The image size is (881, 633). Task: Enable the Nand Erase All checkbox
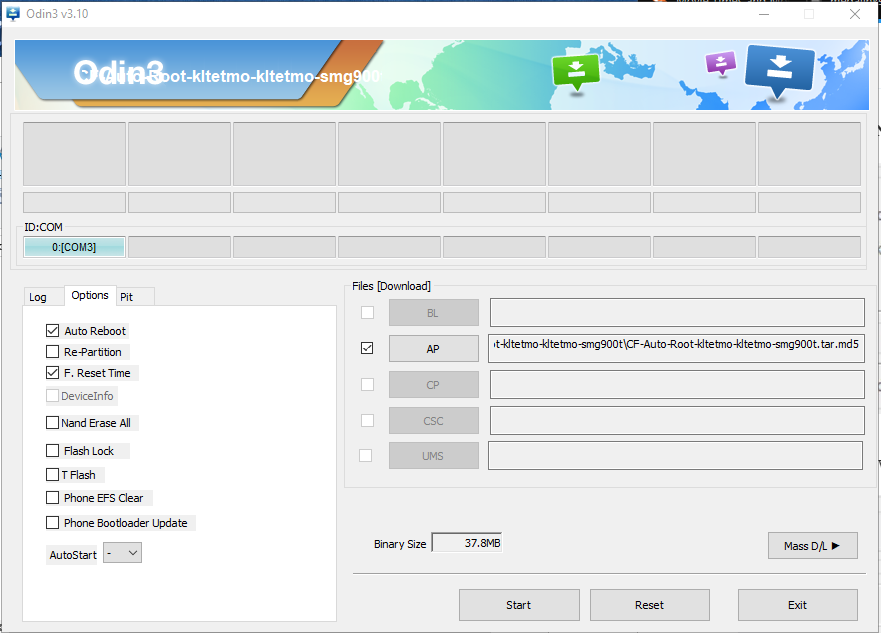[x=52, y=423]
